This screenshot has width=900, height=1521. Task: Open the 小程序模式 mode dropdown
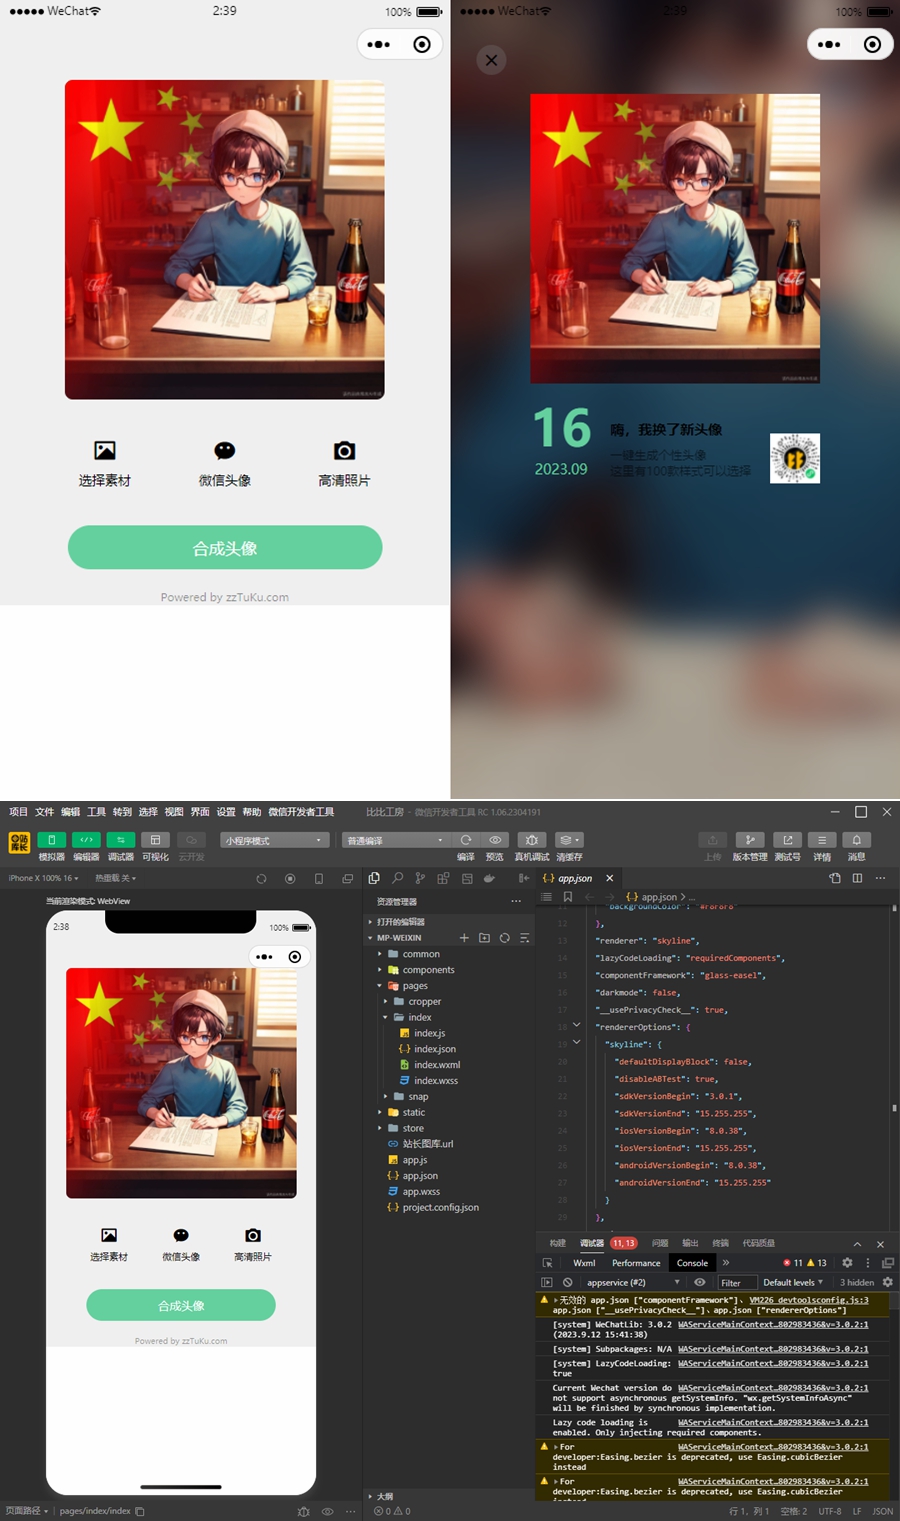tap(274, 840)
